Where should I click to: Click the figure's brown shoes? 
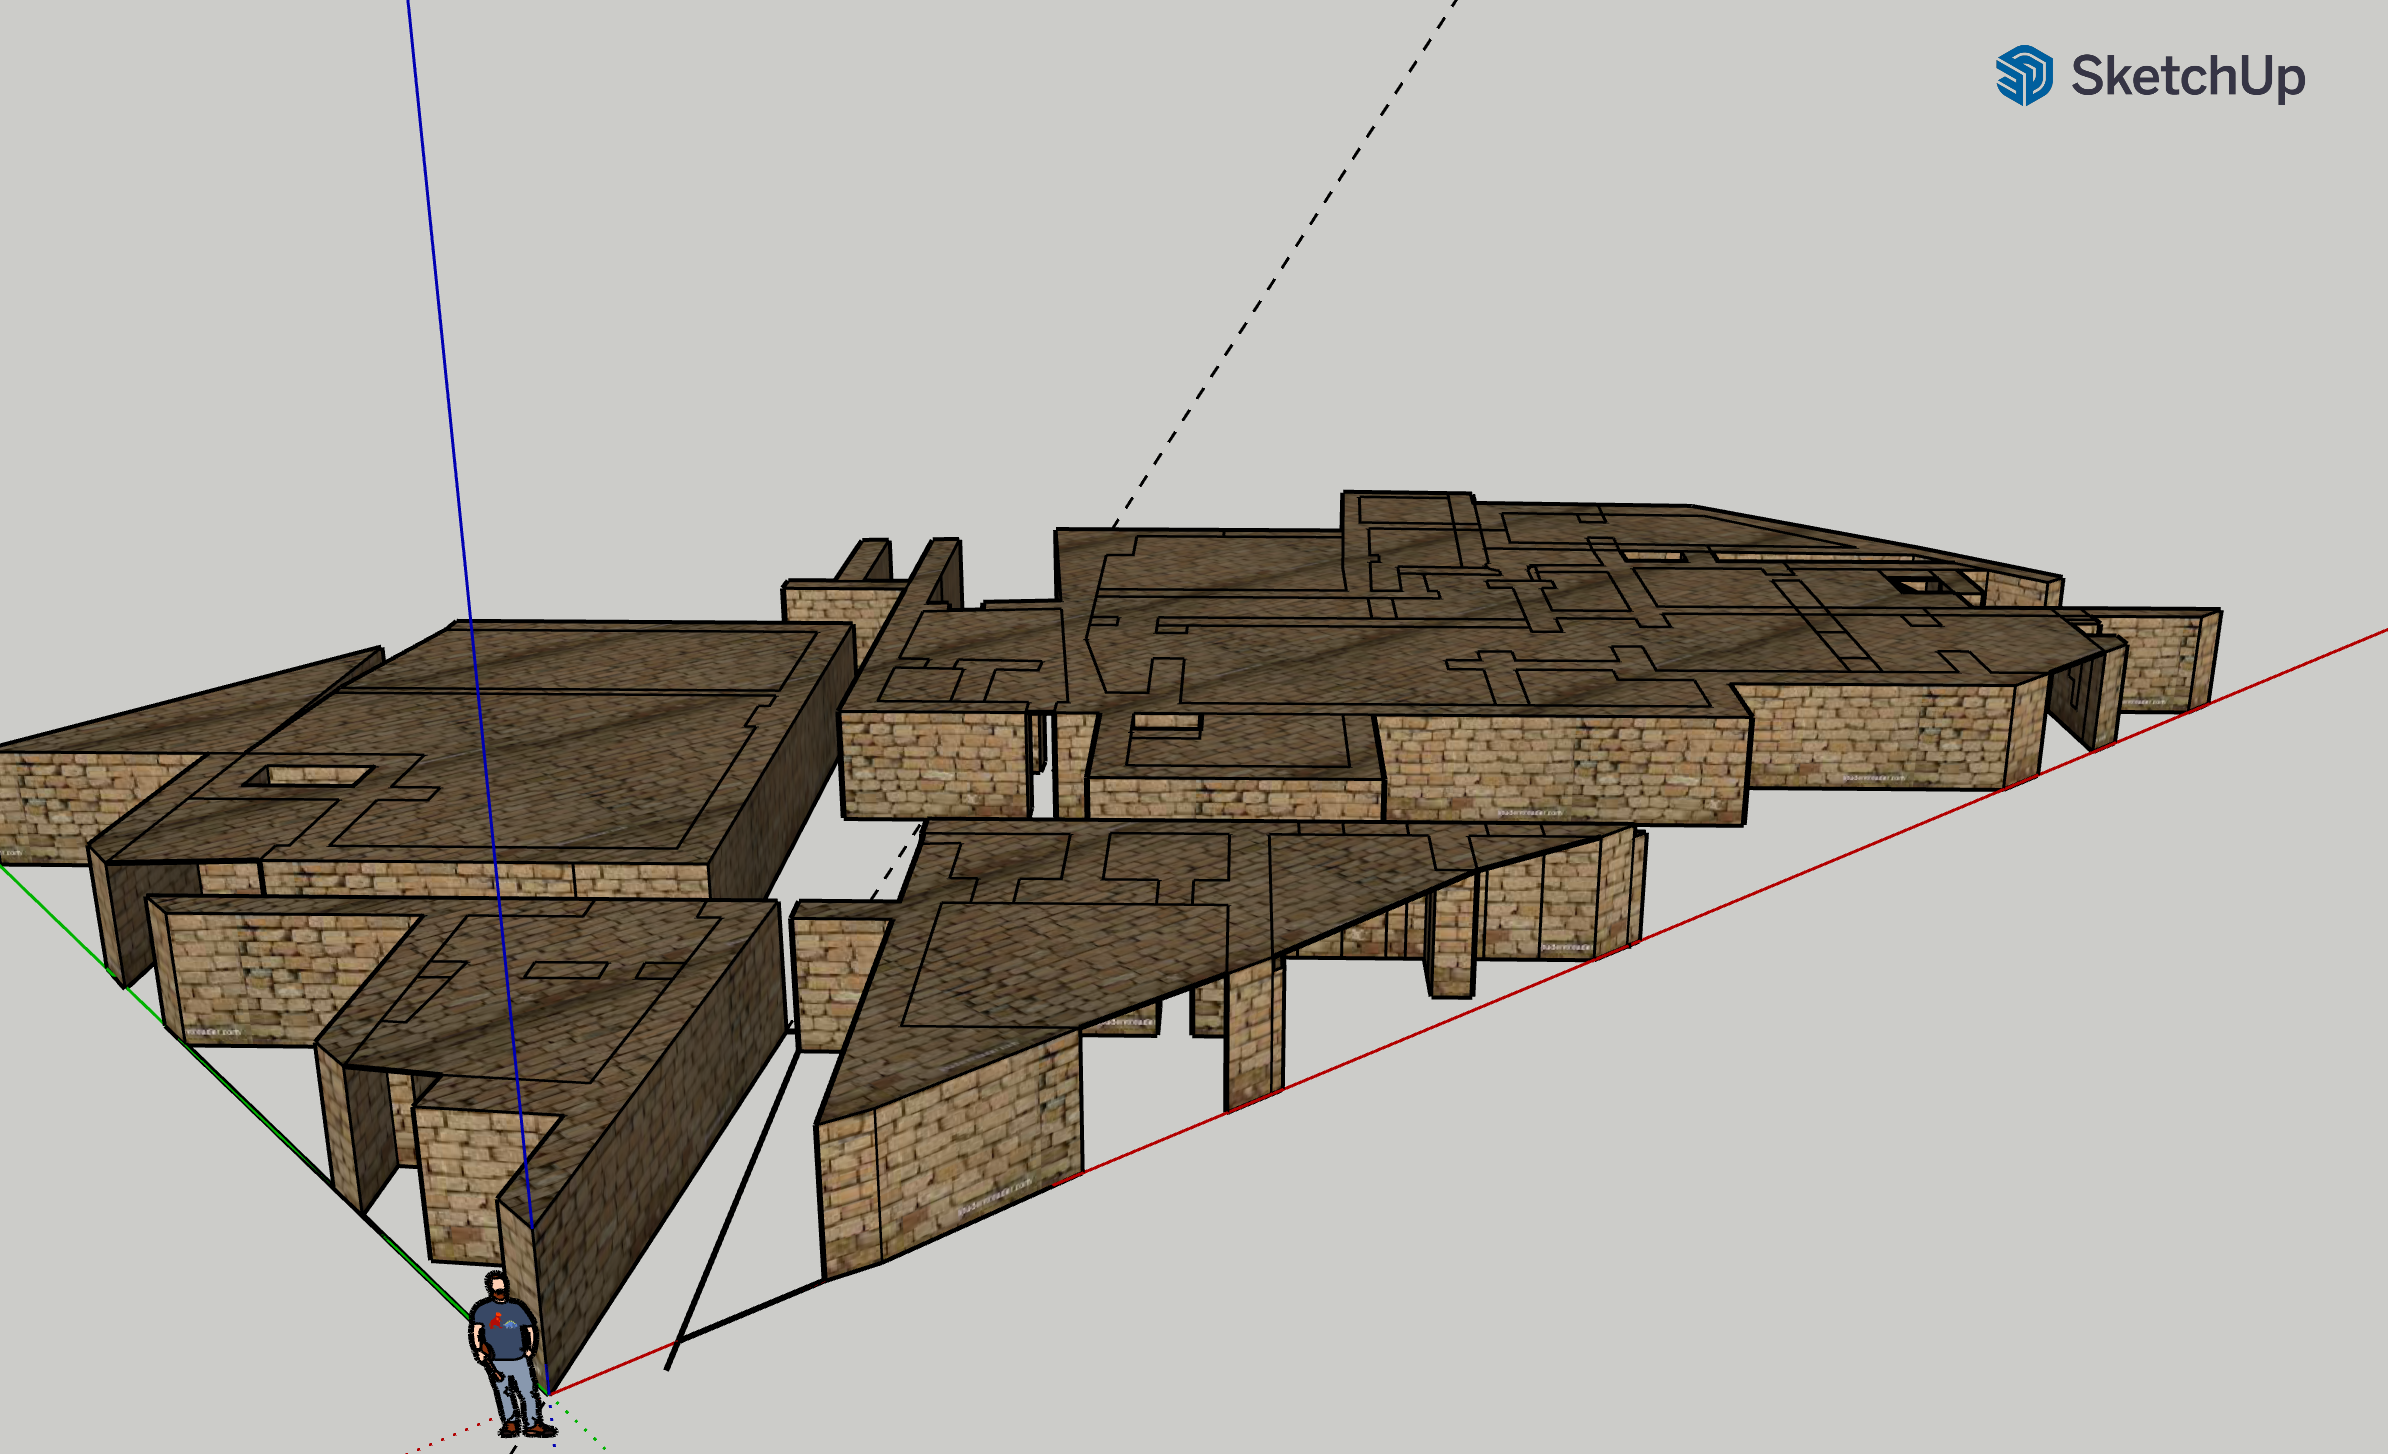[x=527, y=1430]
